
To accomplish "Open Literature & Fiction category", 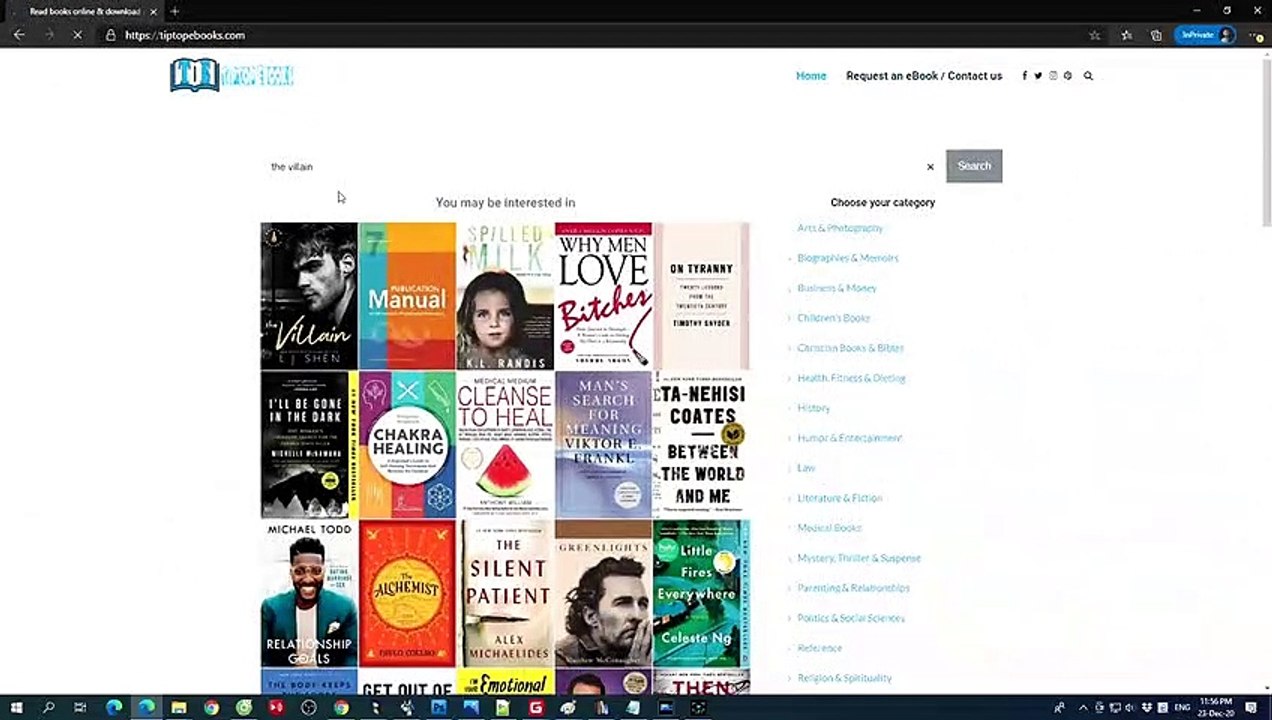I will (840, 498).
